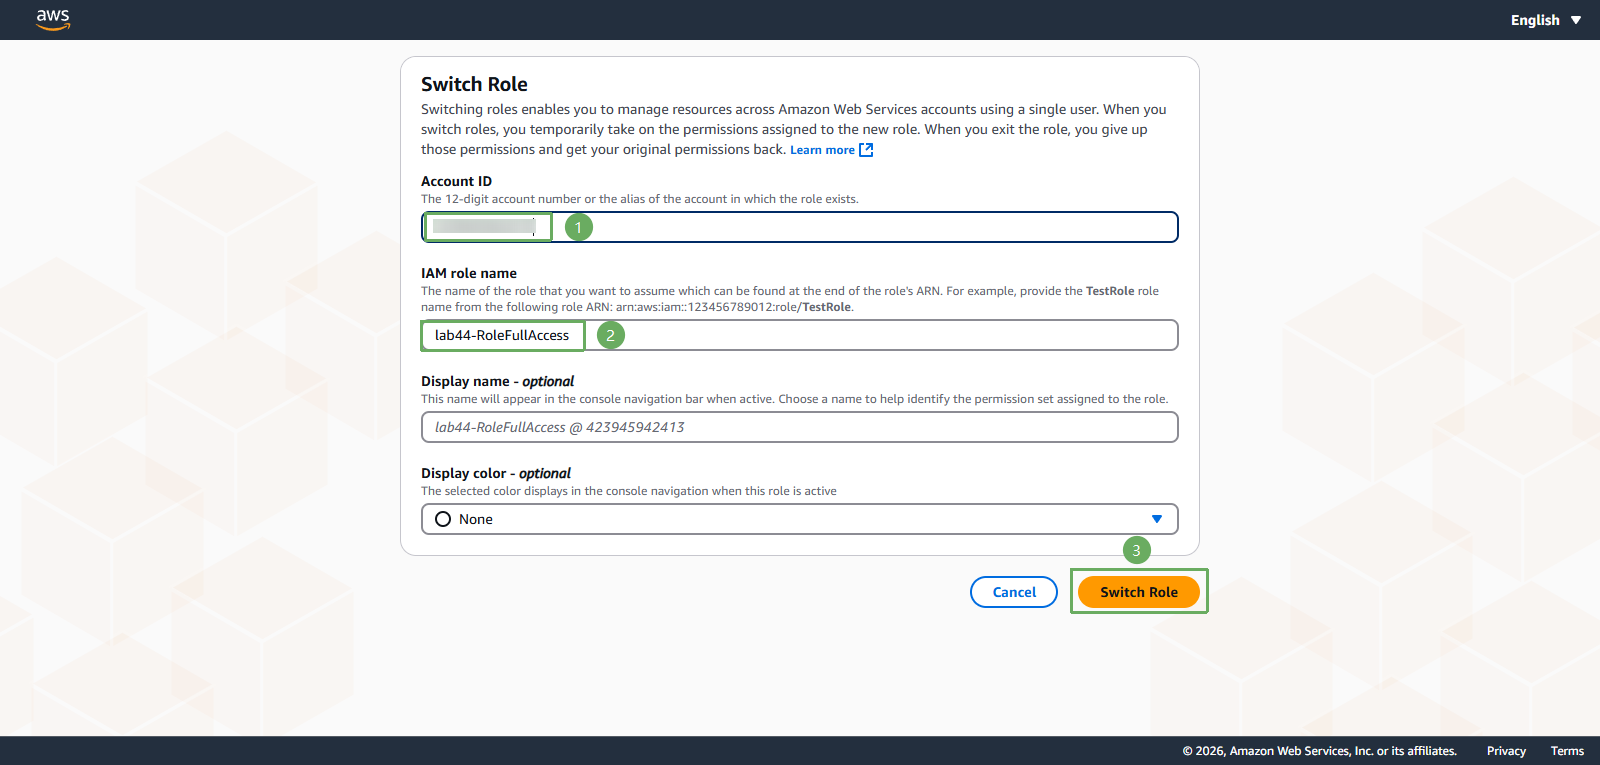Focus the Display name optional field
Screen dimensions: 1600x765
click(x=800, y=427)
